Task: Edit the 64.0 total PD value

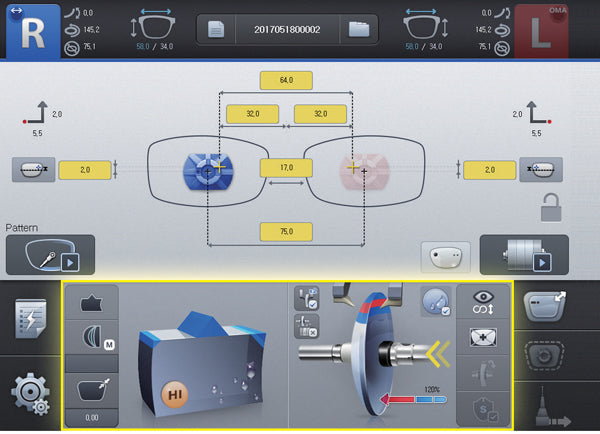Action: (x=287, y=81)
